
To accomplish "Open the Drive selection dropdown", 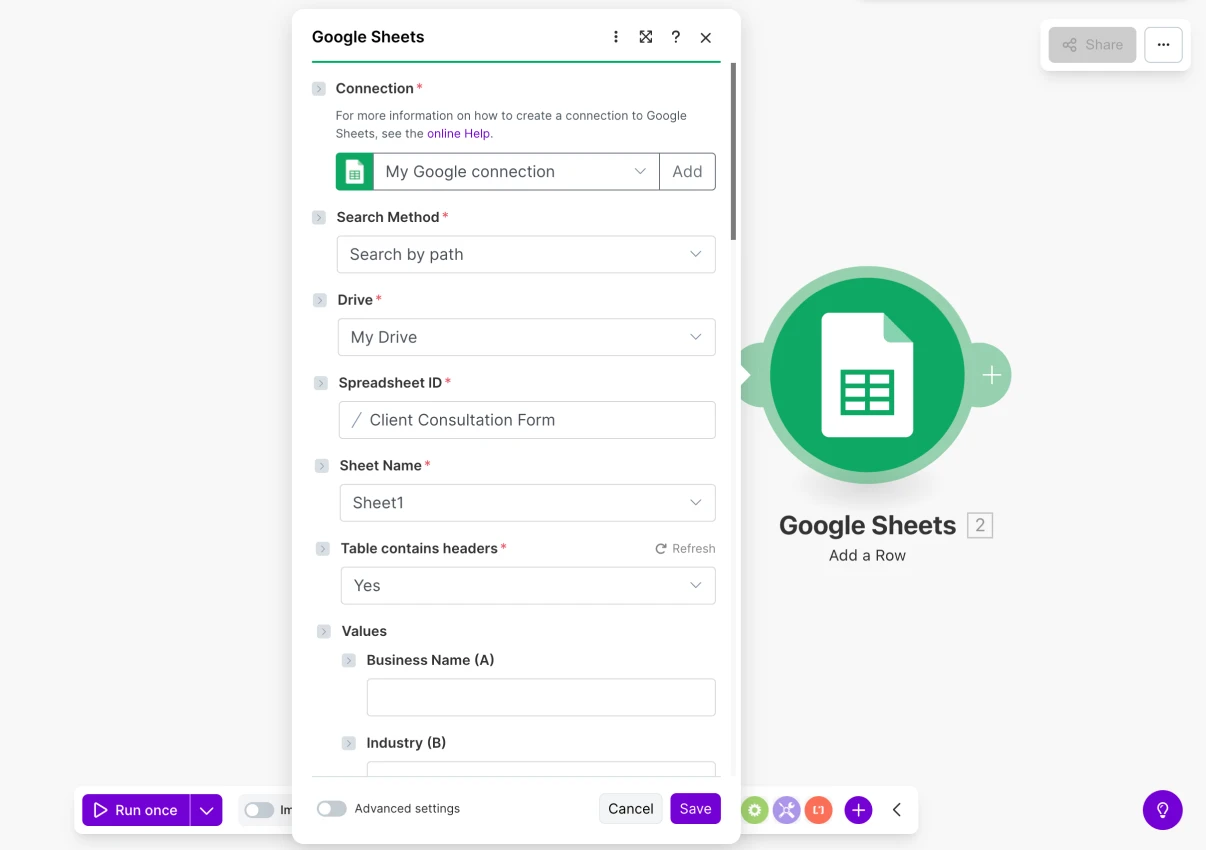I will coord(526,337).
